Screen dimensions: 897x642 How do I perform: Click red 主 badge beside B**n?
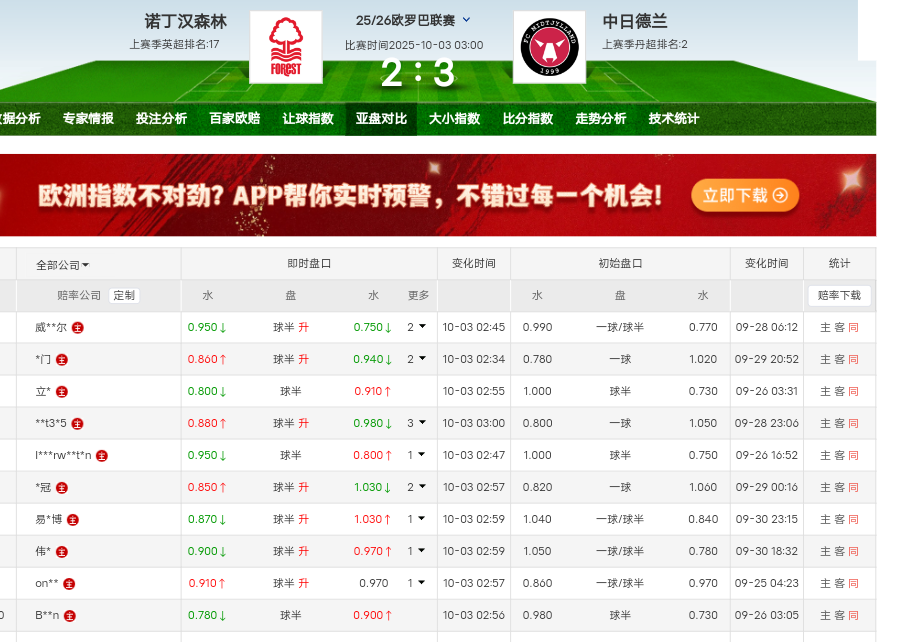click(72, 615)
